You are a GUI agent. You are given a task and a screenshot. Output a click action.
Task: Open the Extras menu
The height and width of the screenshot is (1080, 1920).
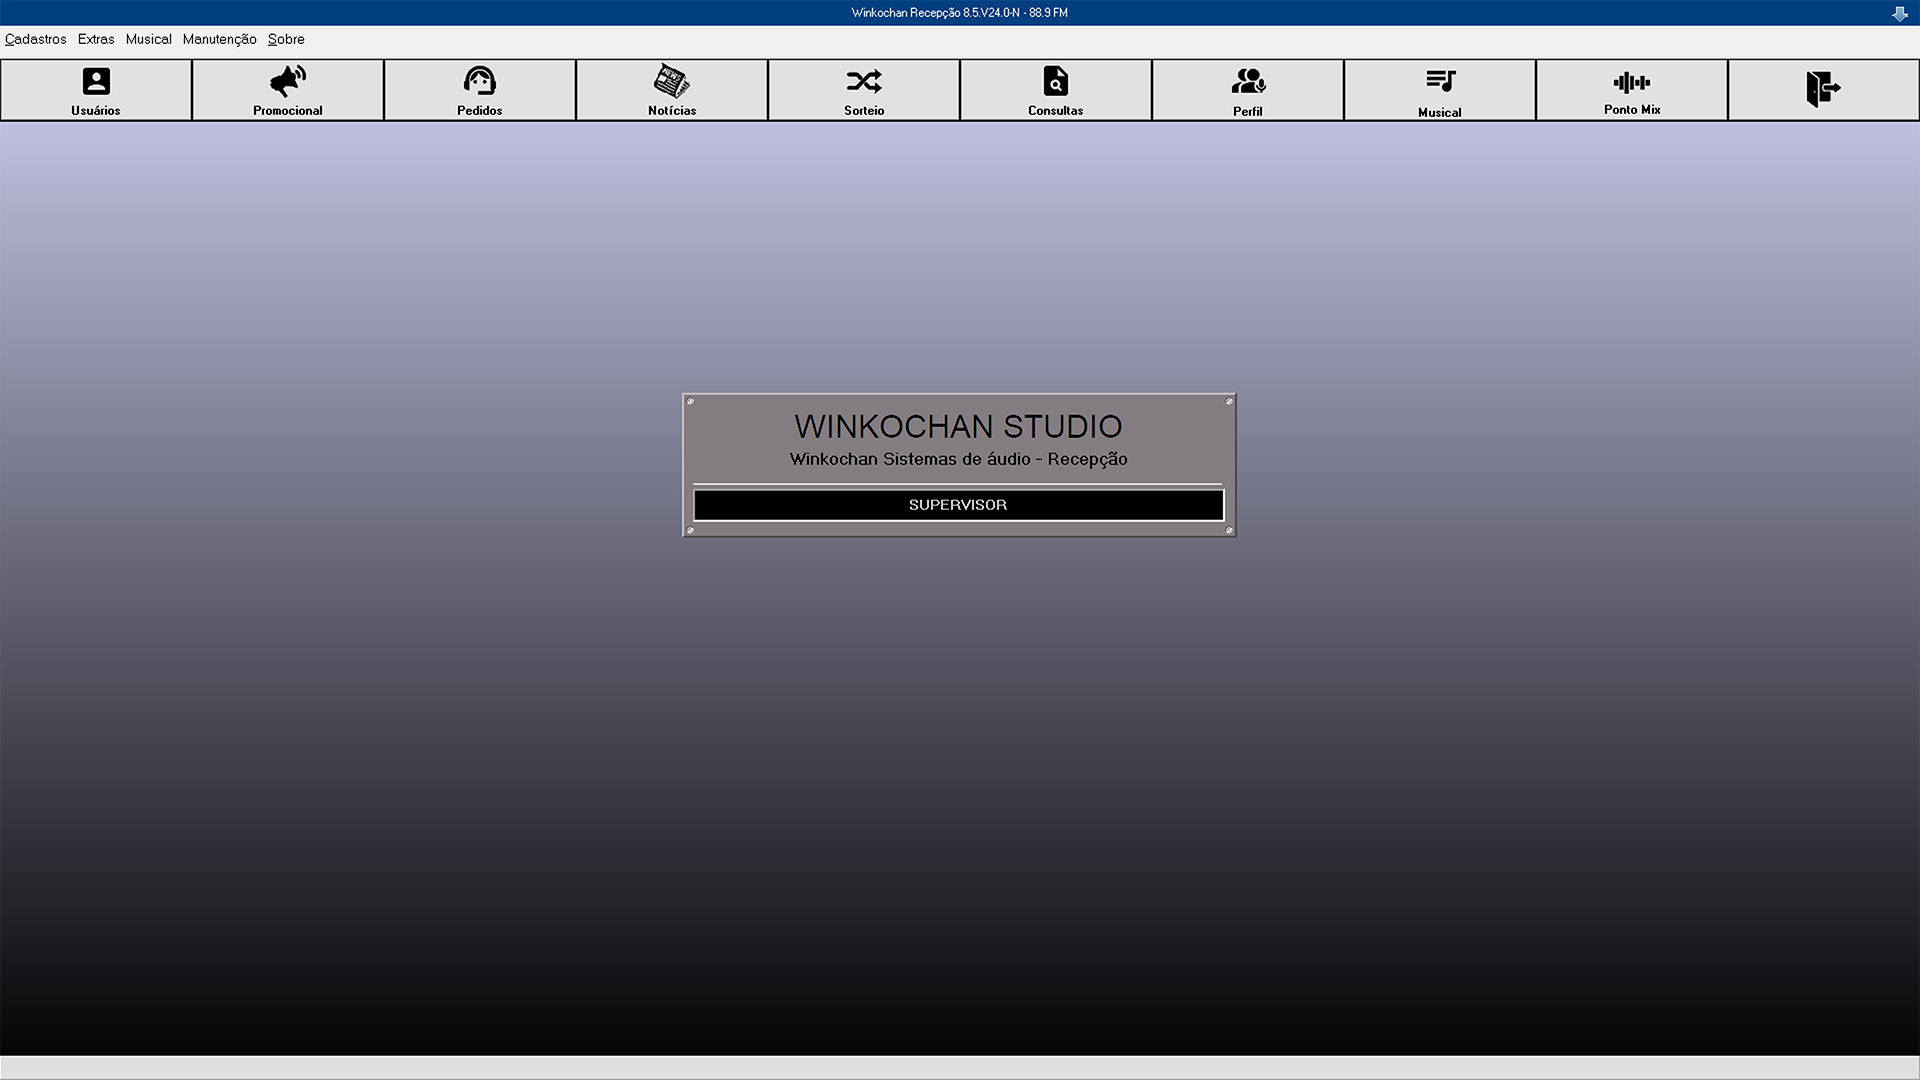[x=96, y=38]
